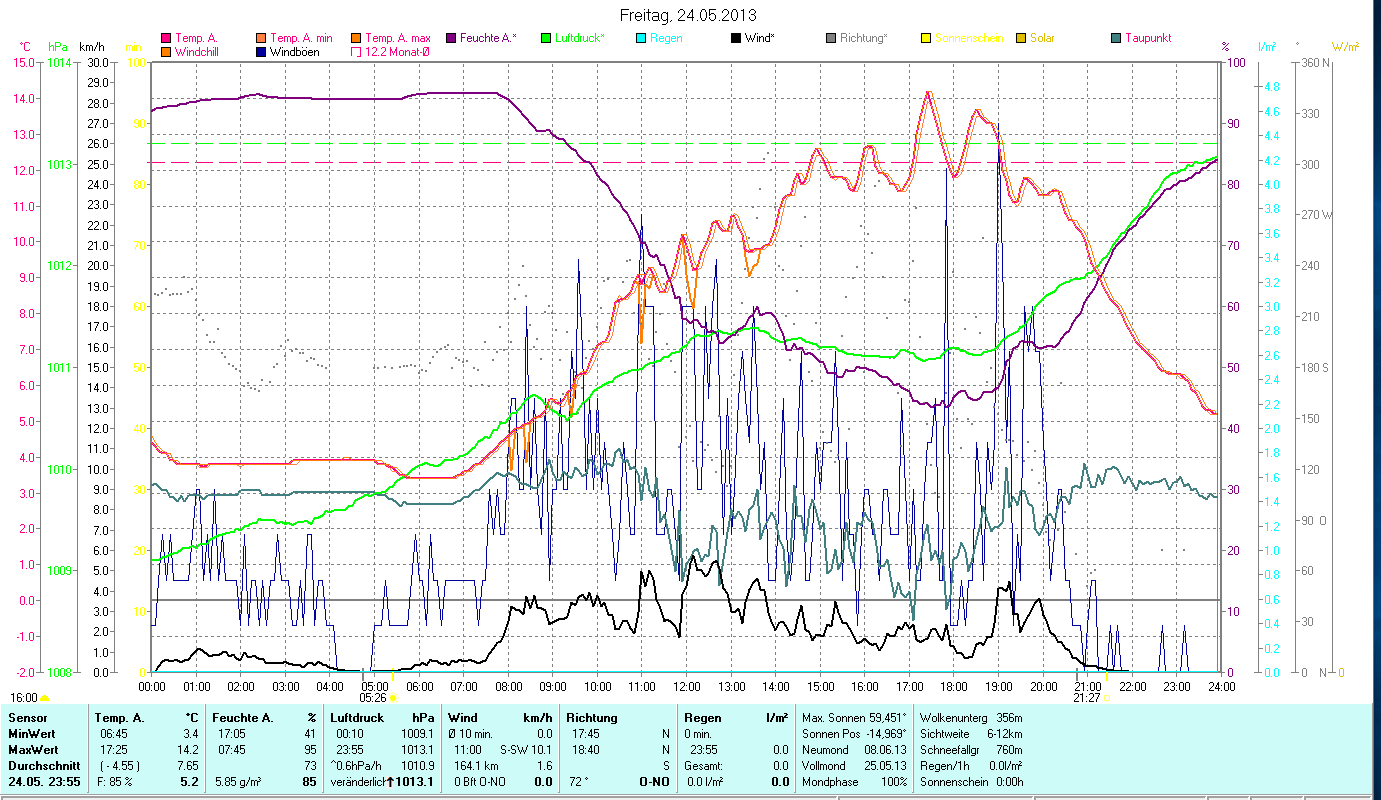Viewport: 1381px width, 800px height.
Task: Click the Taupunkt legend square
Action: (1116, 38)
